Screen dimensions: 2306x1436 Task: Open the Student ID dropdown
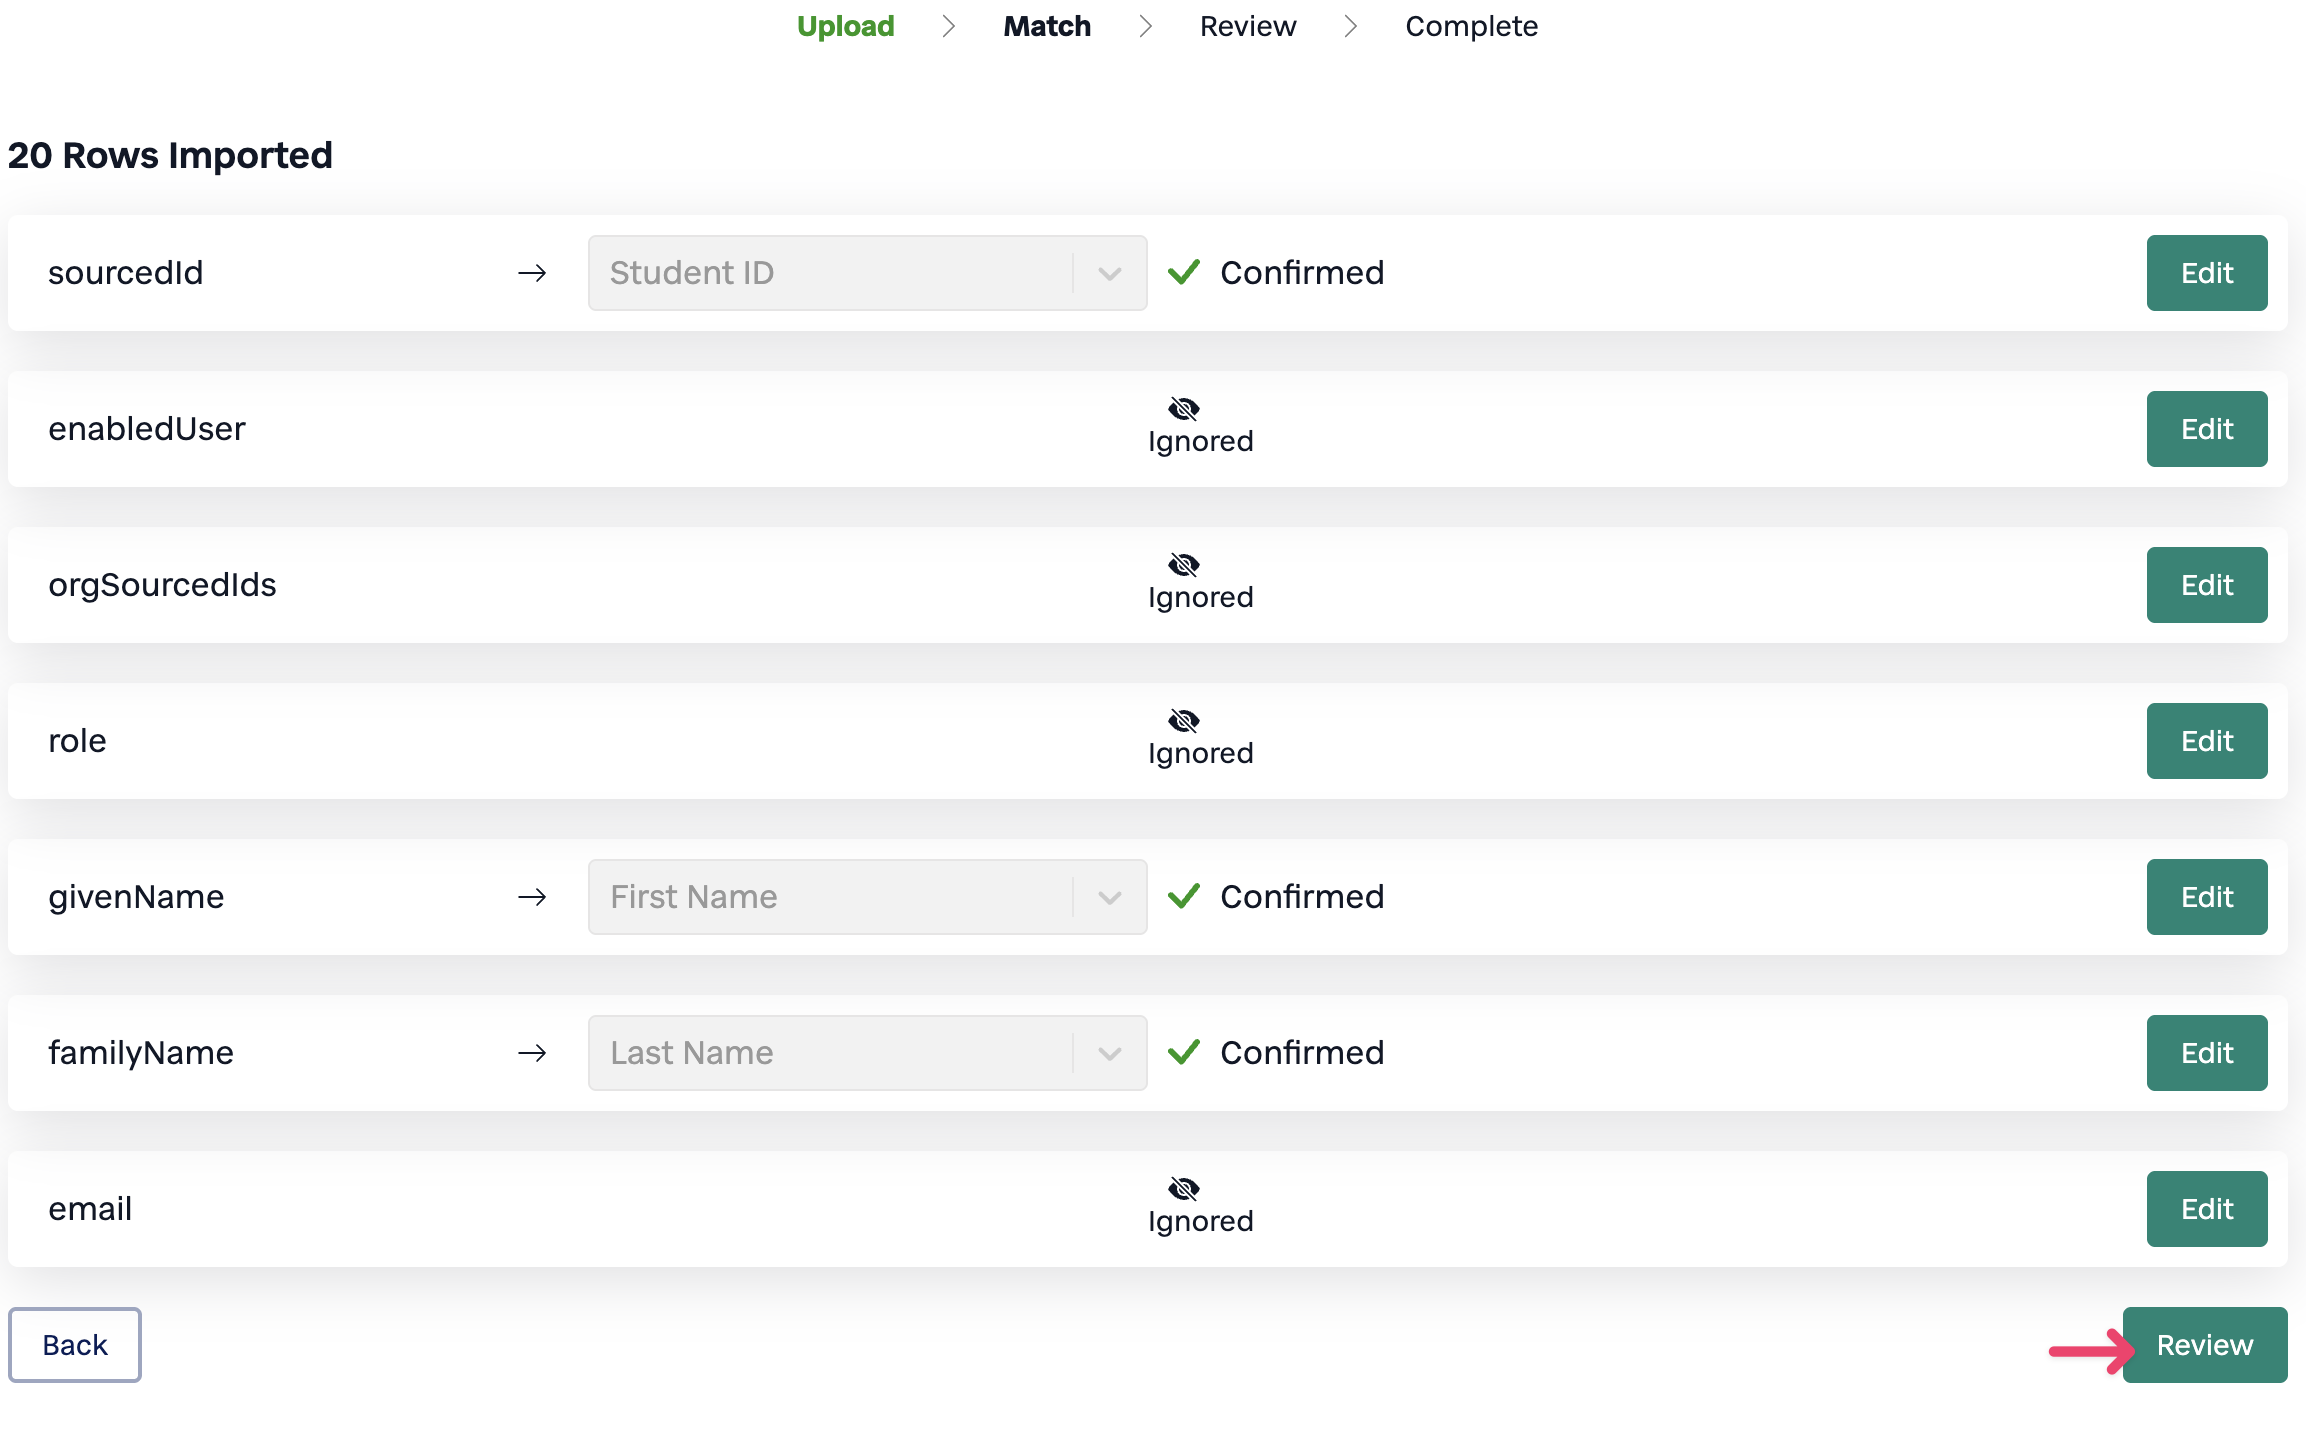tap(866, 273)
